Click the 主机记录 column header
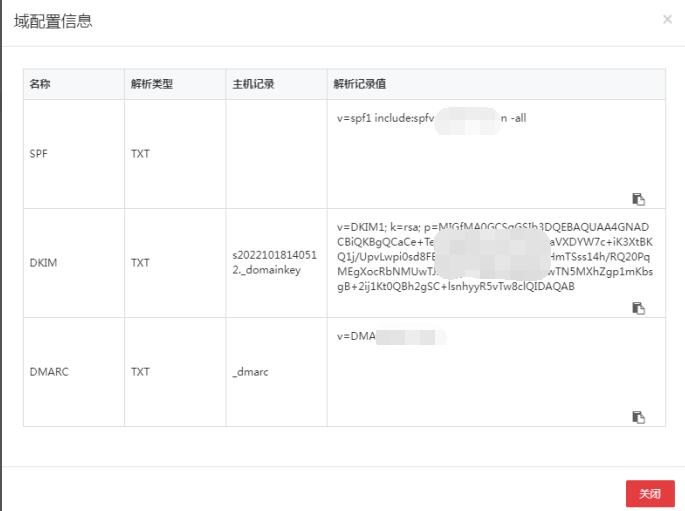The width and height of the screenshot is (685, 511). (252, 84)
